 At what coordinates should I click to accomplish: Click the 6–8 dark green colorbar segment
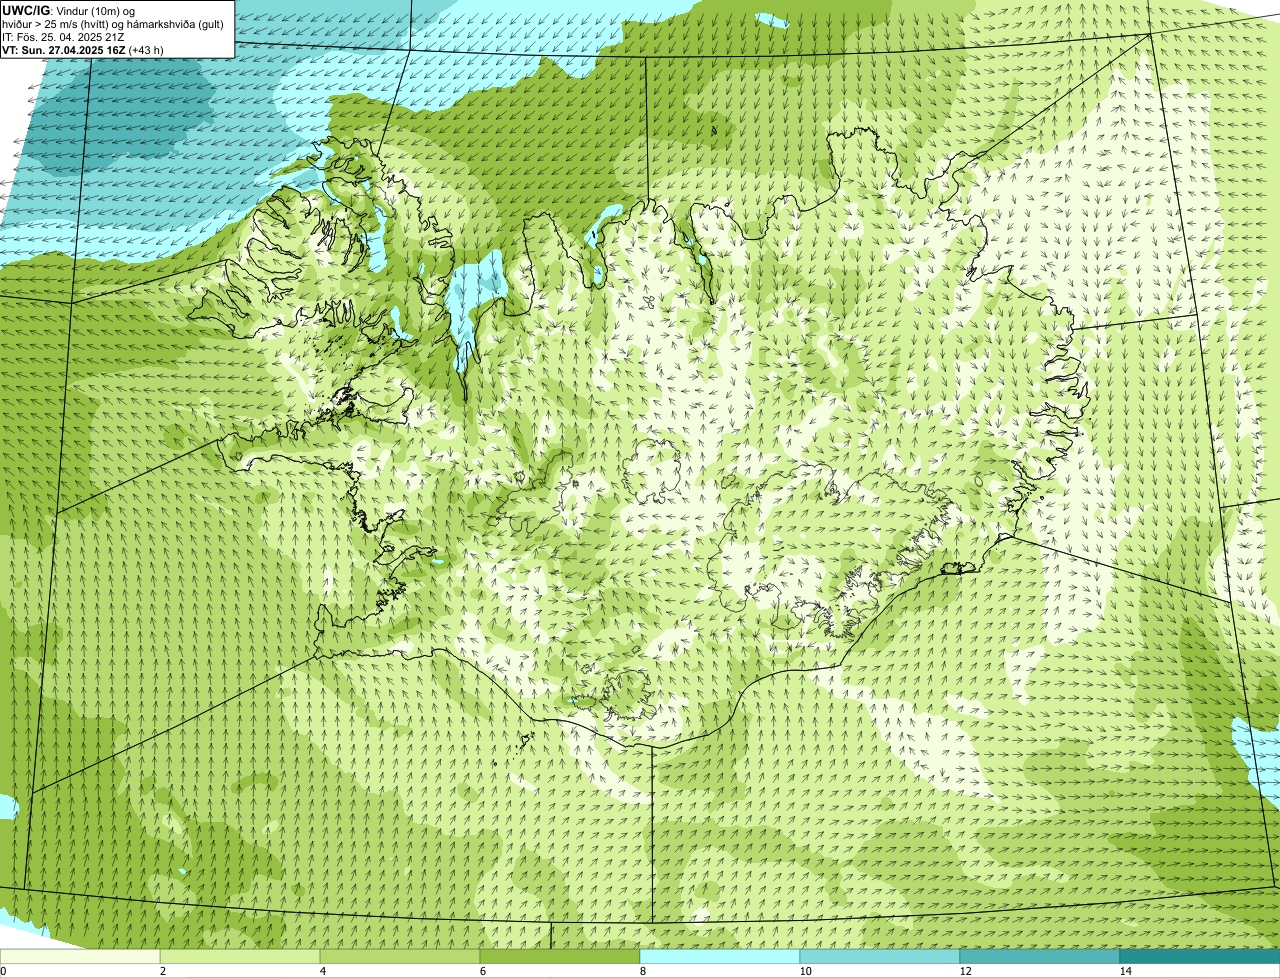560,956
